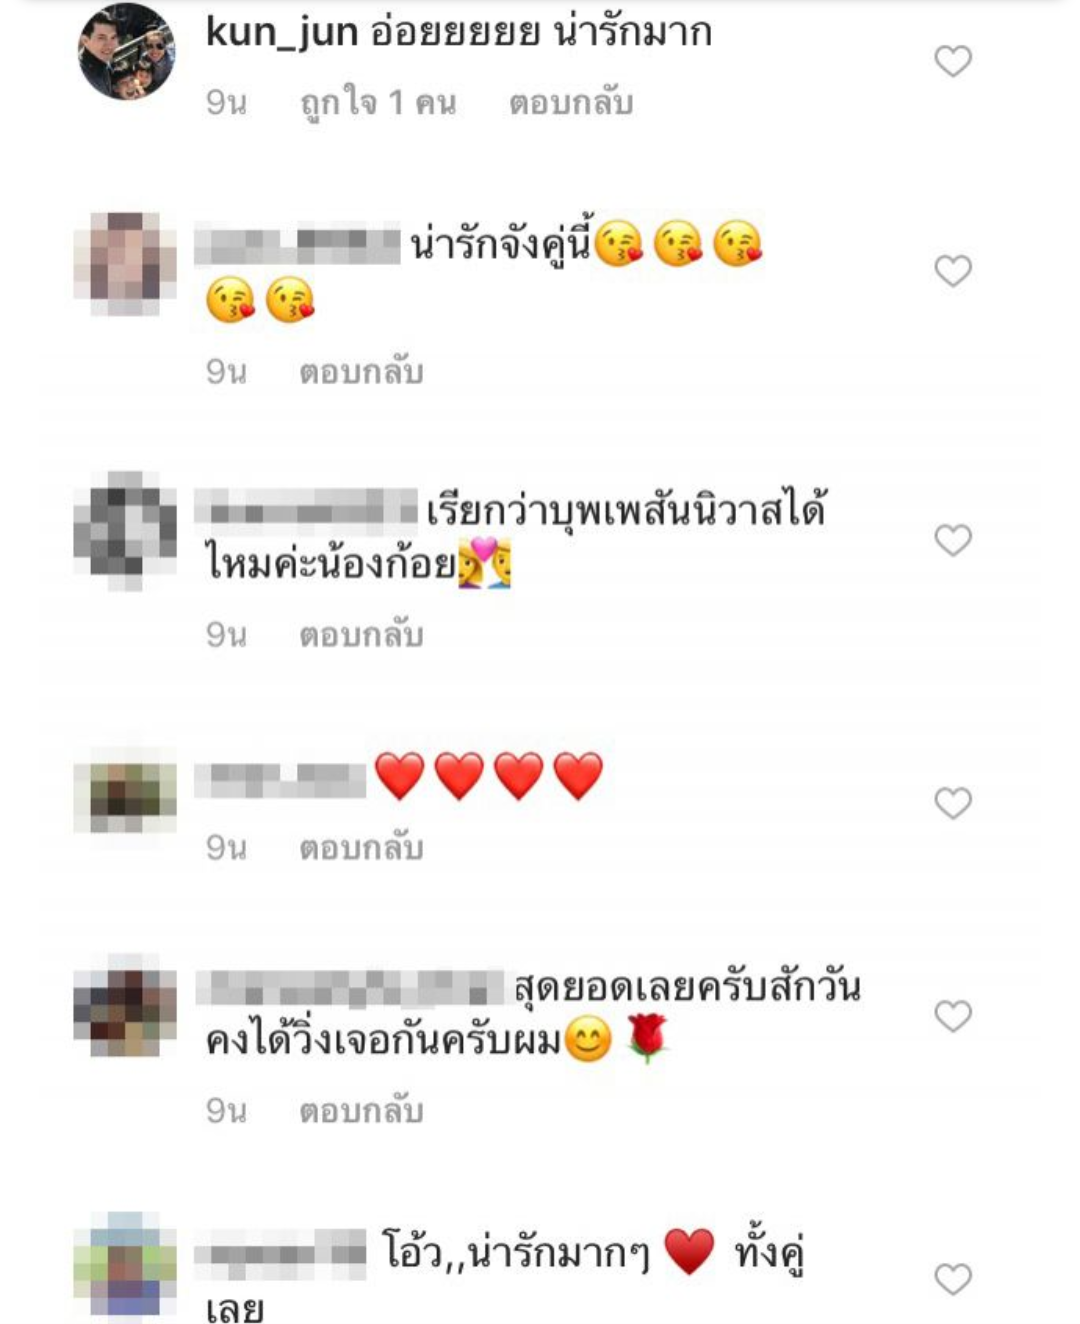View who liked via ถูกใจ 1 คน
This screenshot has width=1080, height=1324.
tap(378, 103)
